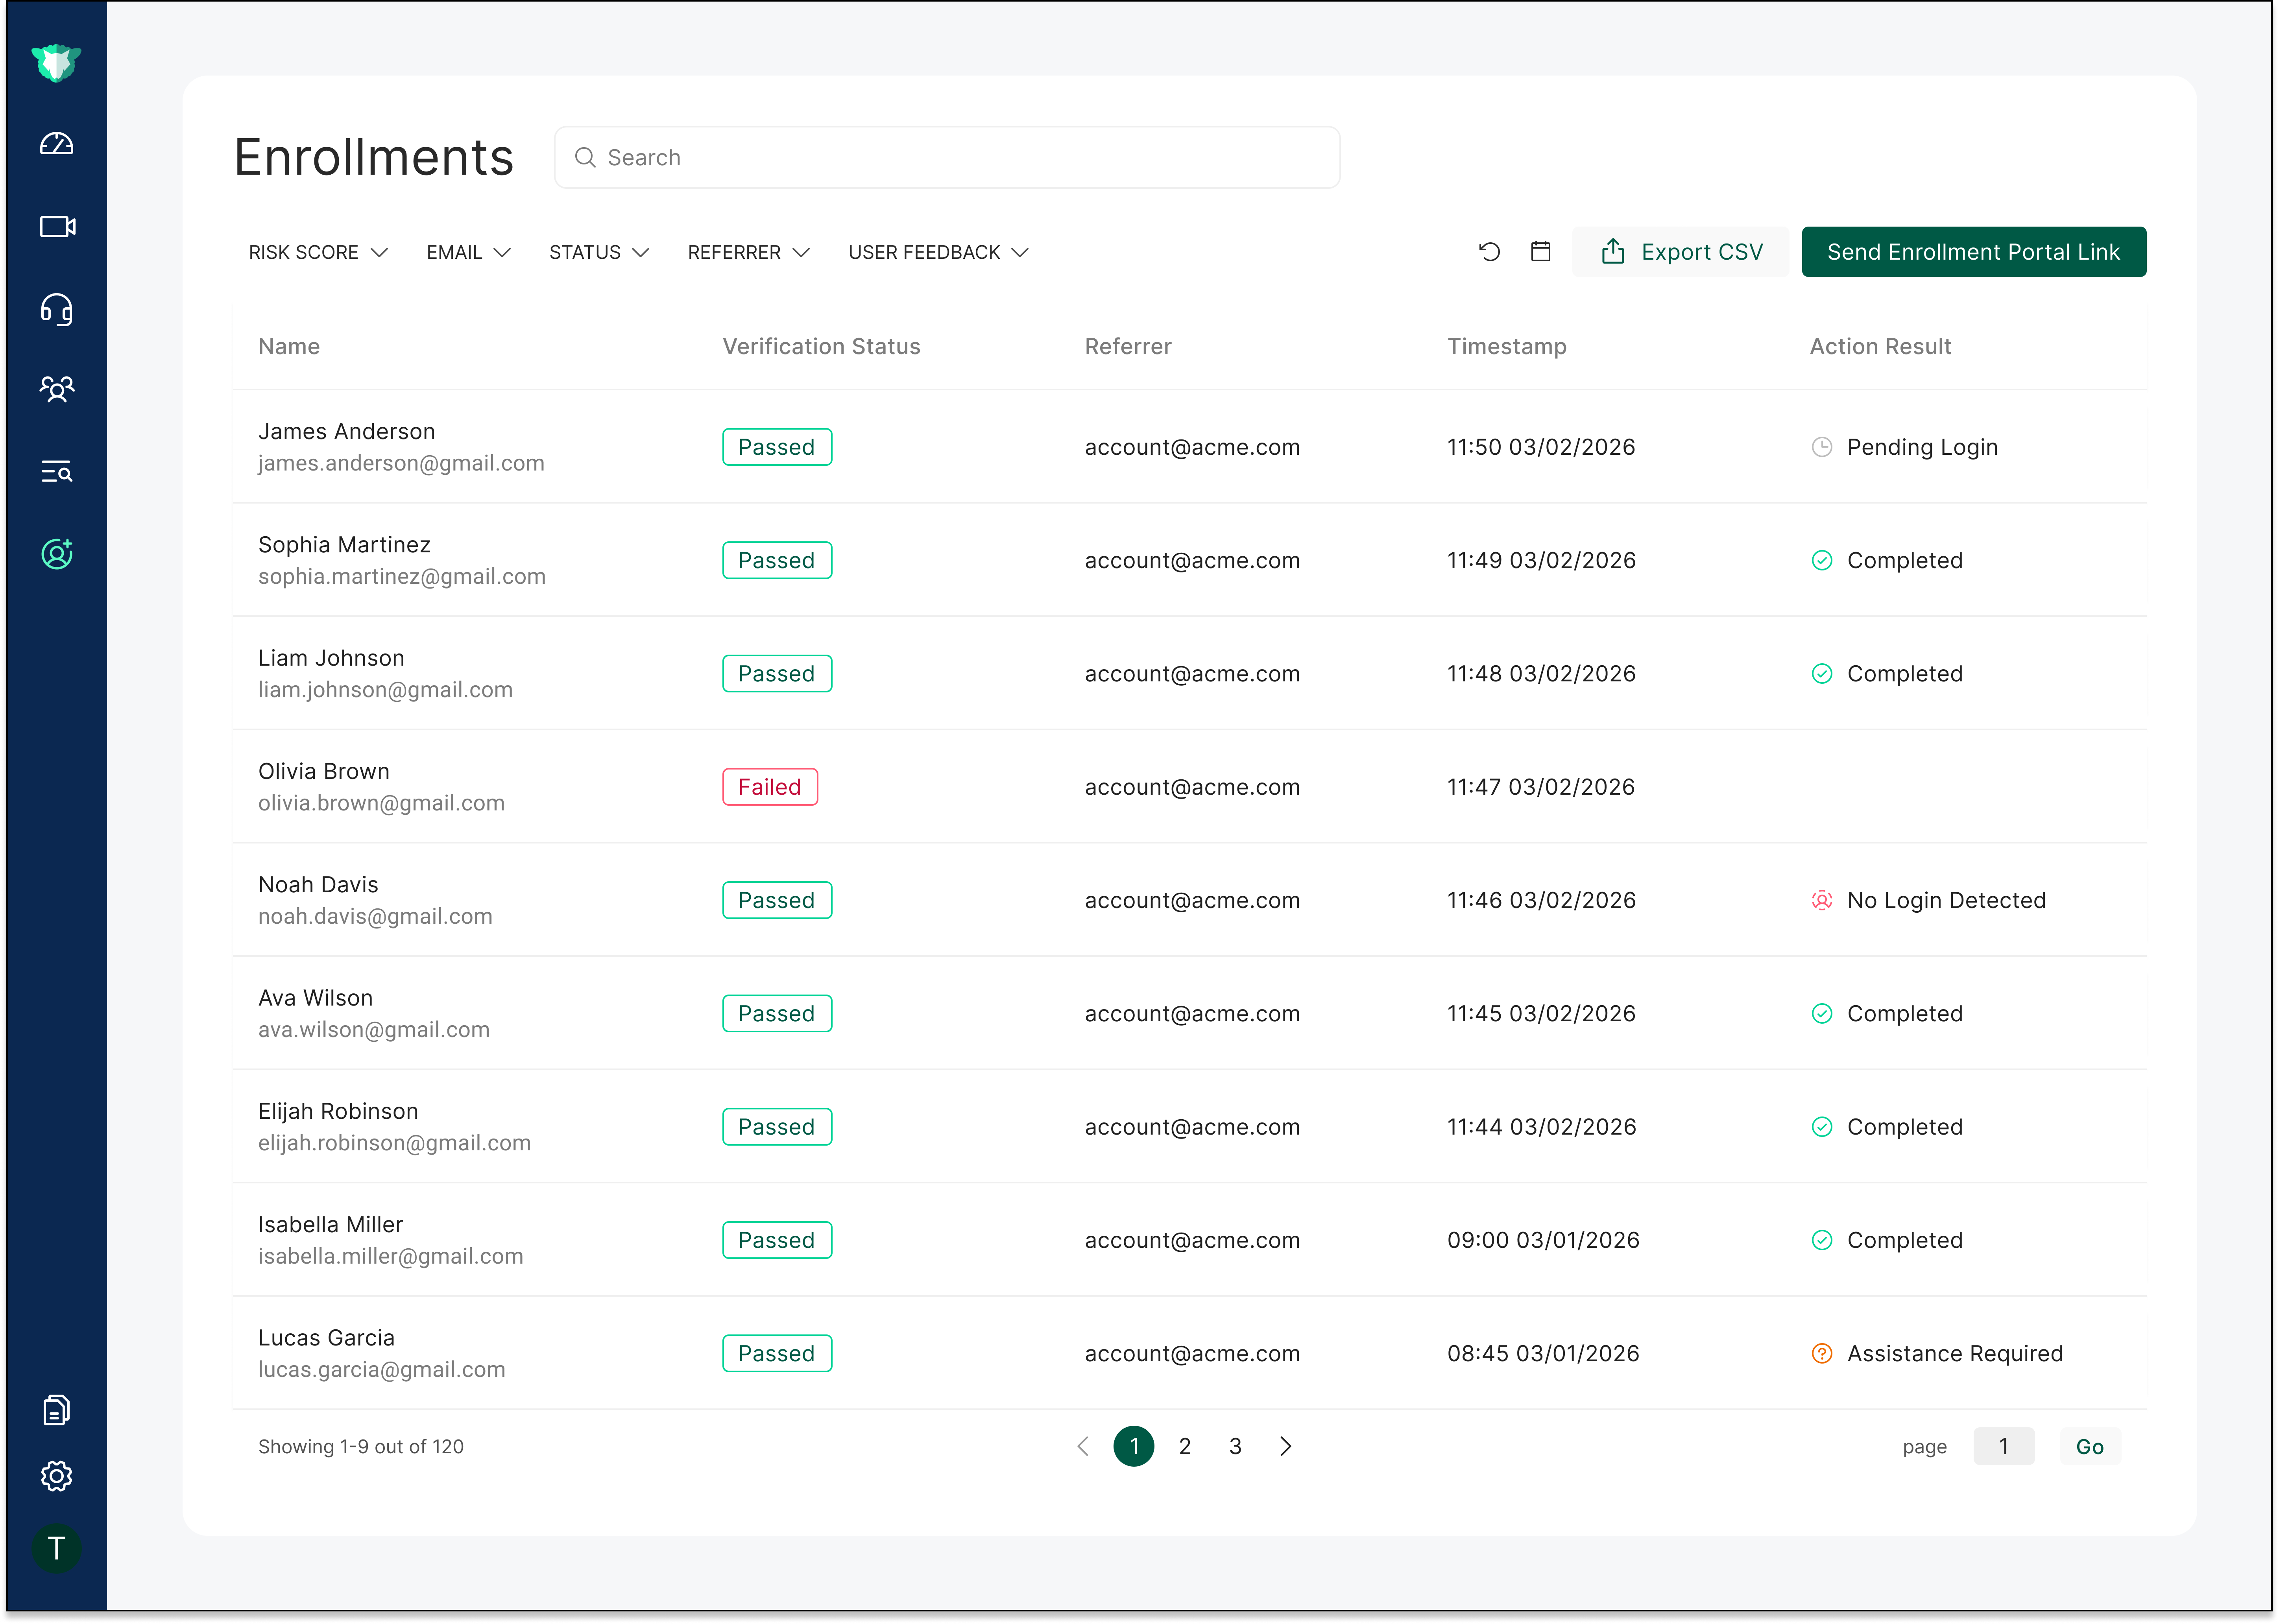The image size is (2279, 1624).
Task: Click the magnifier icon in the search box
Action: coord(585,158)
